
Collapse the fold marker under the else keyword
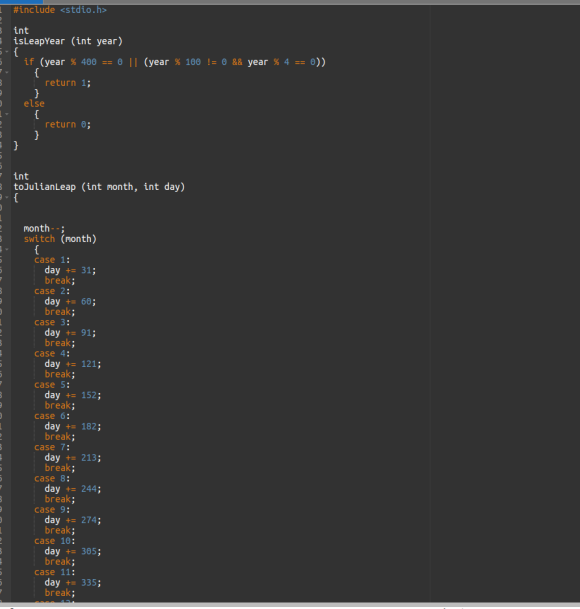[x=7, y=114]
